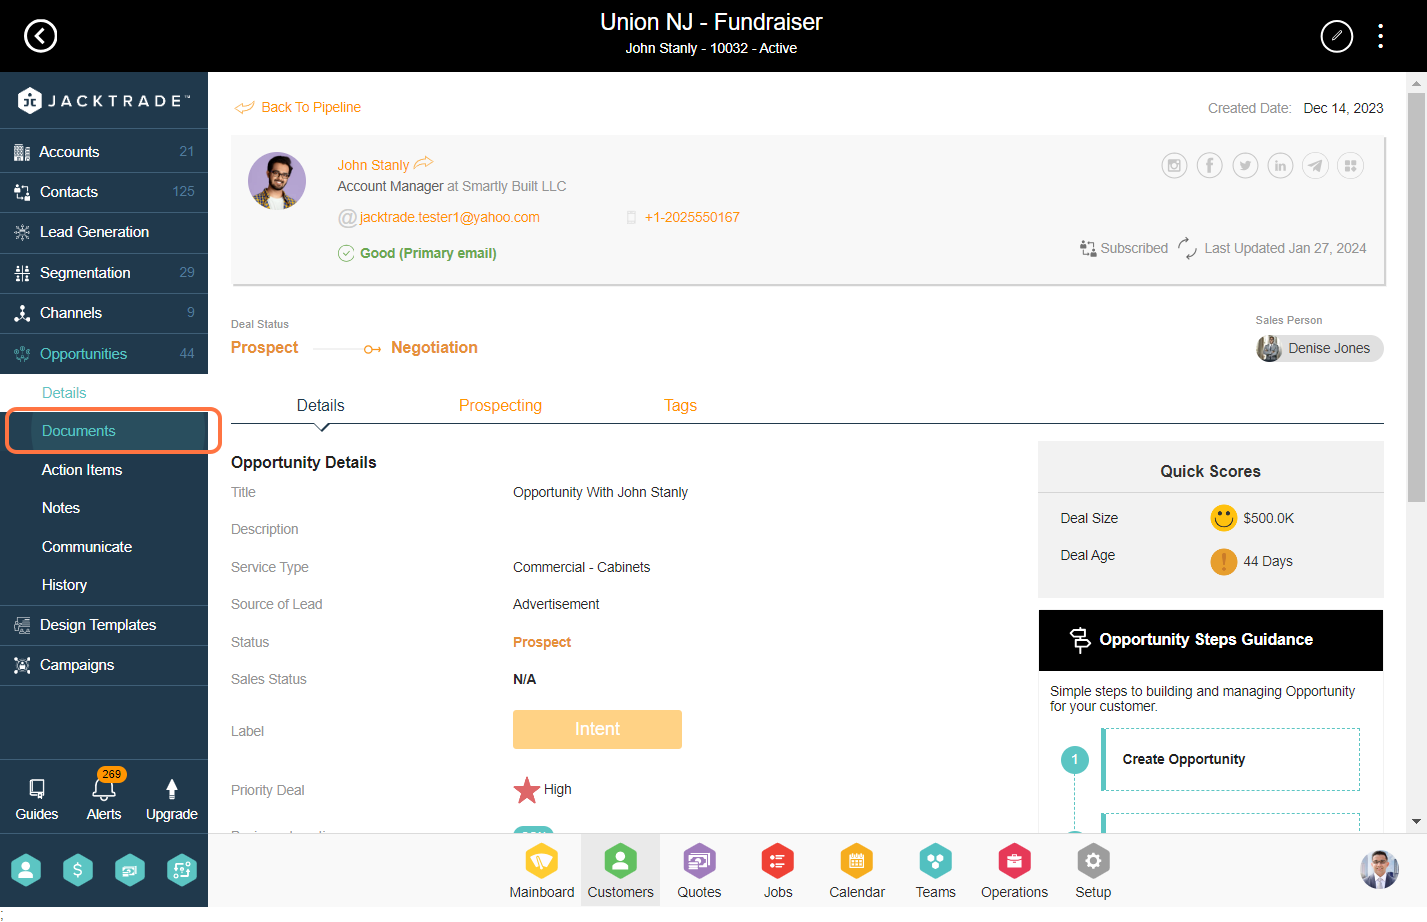Image resolution: width=1427 pixels, height=922 pixels.
Task: Open the LinkedIn social icon
Action: [x=1280, y=166]
